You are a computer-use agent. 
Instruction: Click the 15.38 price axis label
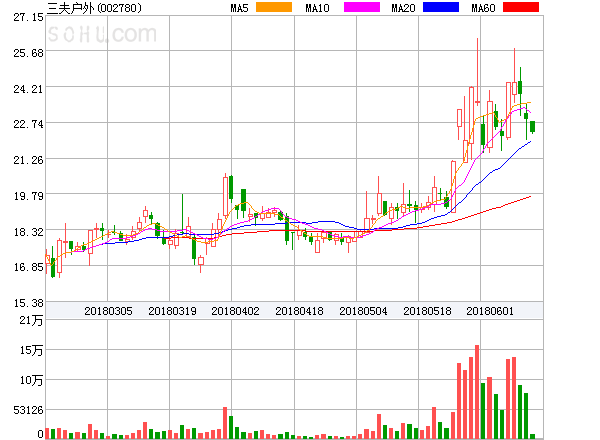click(x=29, y=303)
